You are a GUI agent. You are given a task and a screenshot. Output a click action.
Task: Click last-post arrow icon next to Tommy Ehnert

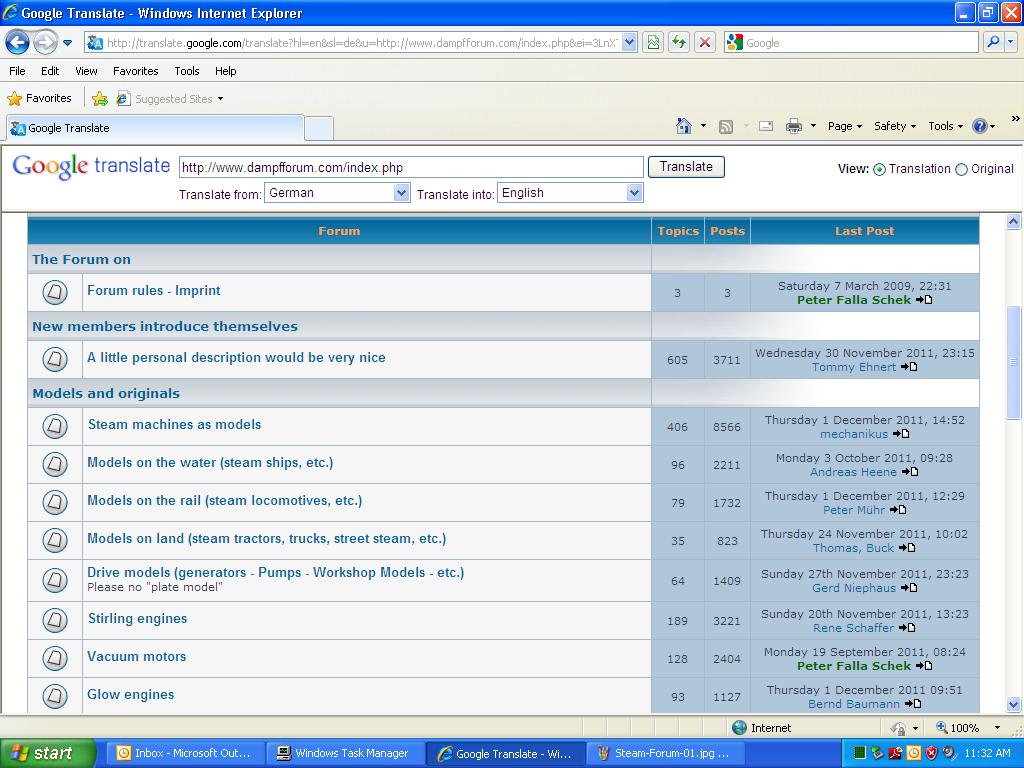click(909, 367)
